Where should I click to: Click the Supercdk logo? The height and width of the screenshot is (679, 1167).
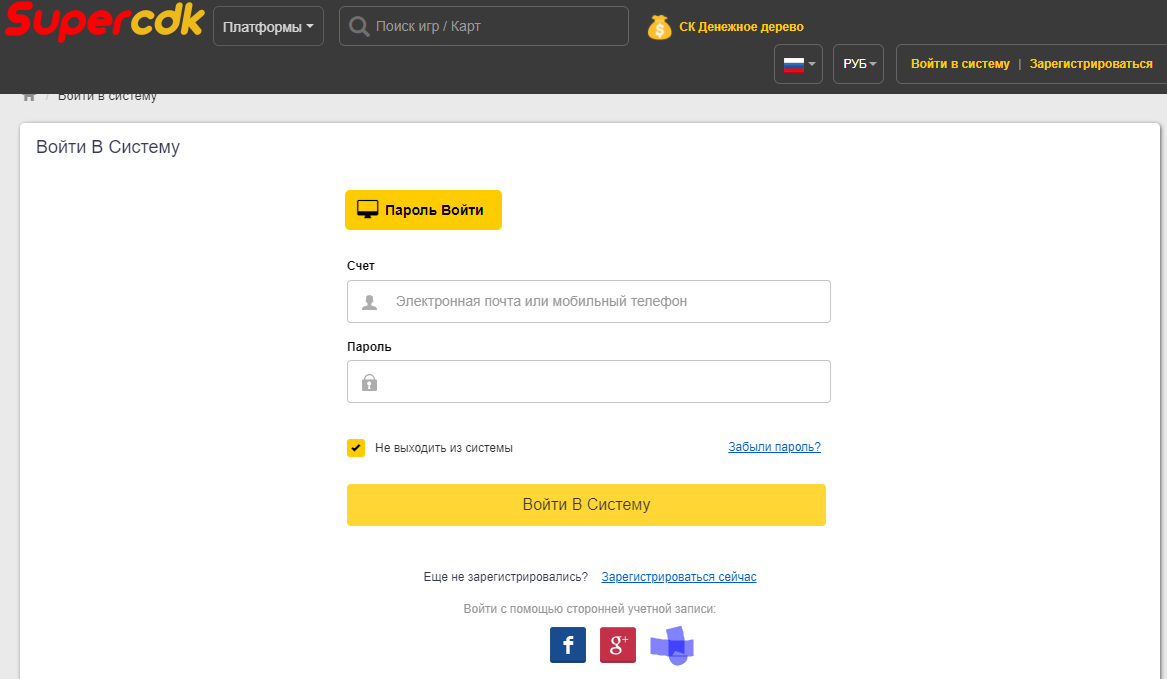[x=103, y=22]
